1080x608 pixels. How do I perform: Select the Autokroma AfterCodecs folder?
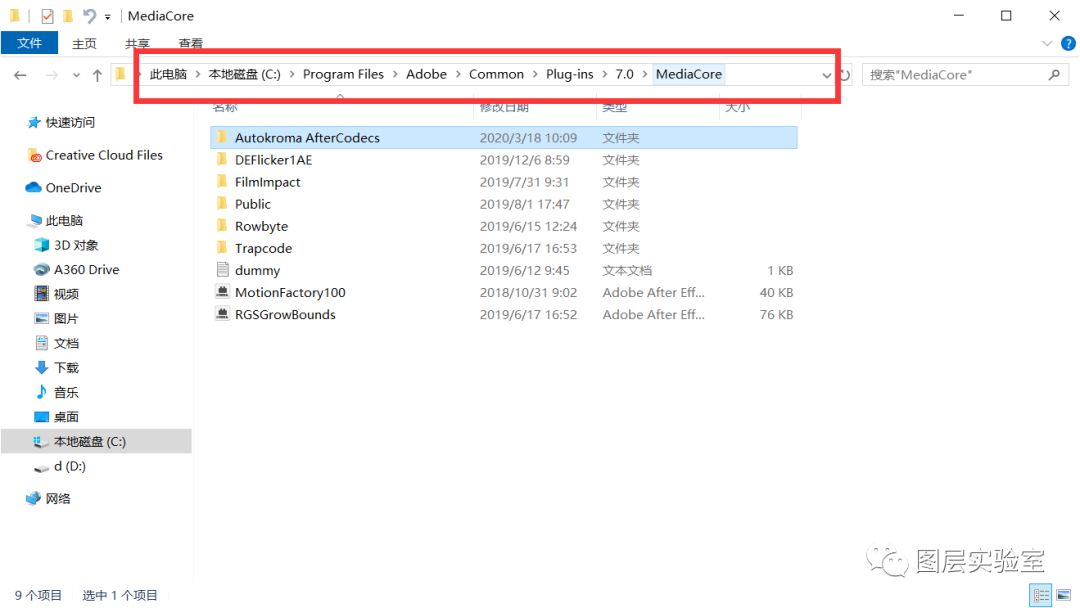coord(503,138)
